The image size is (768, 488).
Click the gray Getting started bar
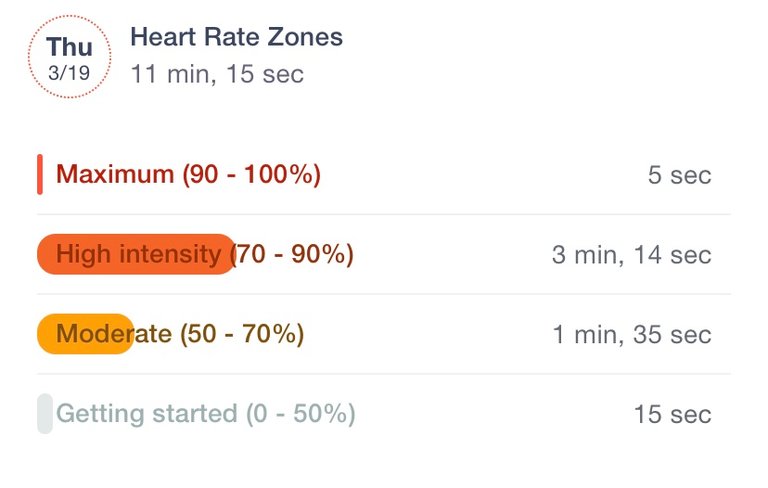click(44, 414)
